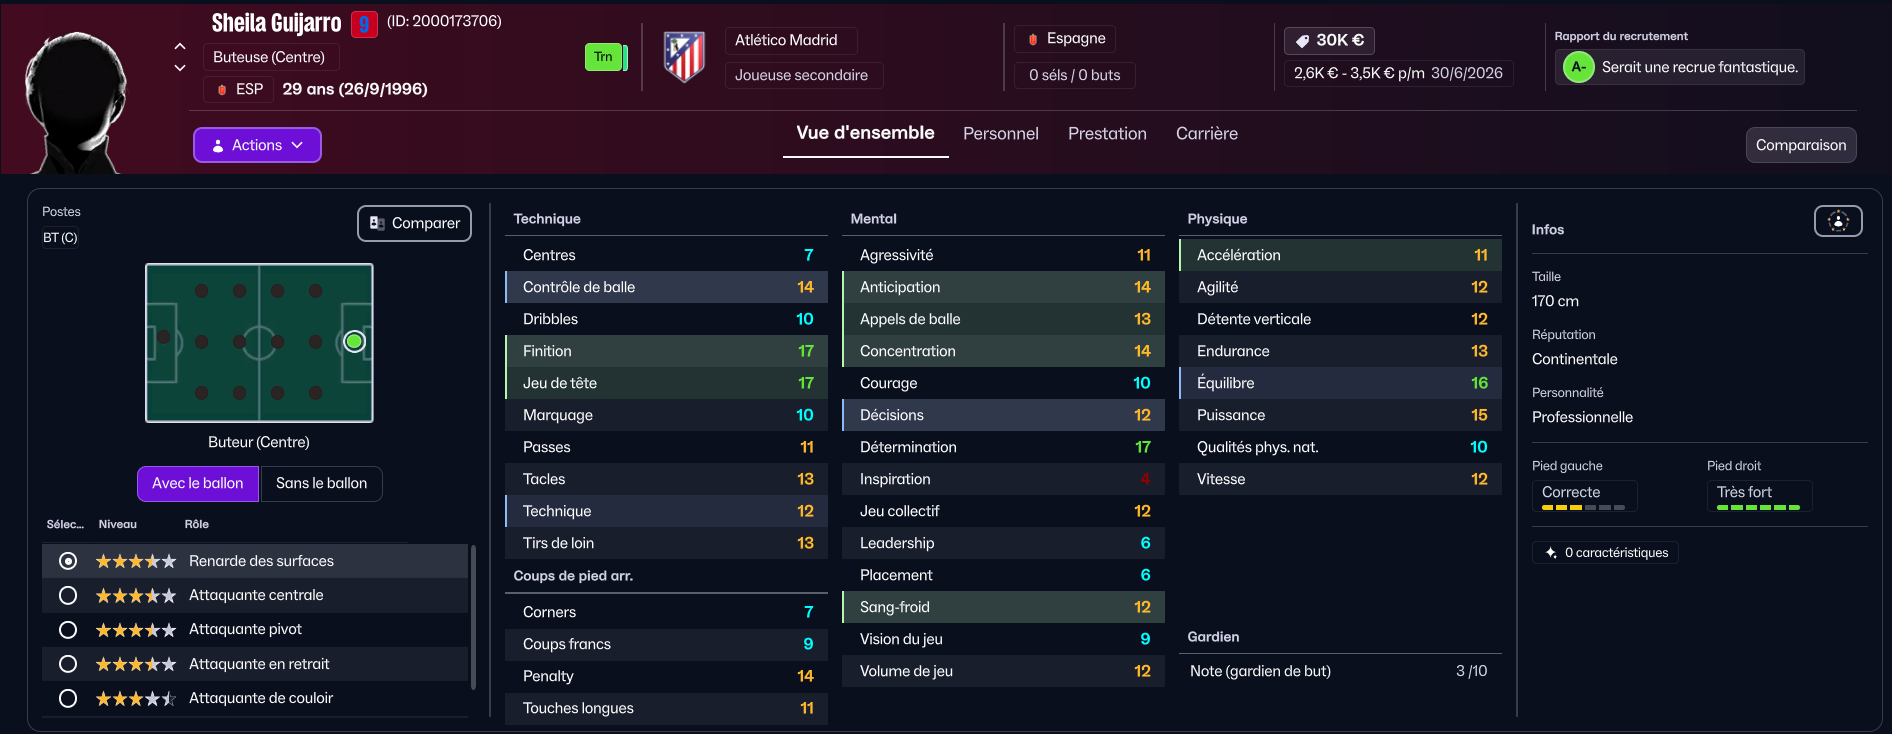Viewport: 1892px width, 734px height.
Task: Go to previous player with up chevron
Action: (180, 46)
